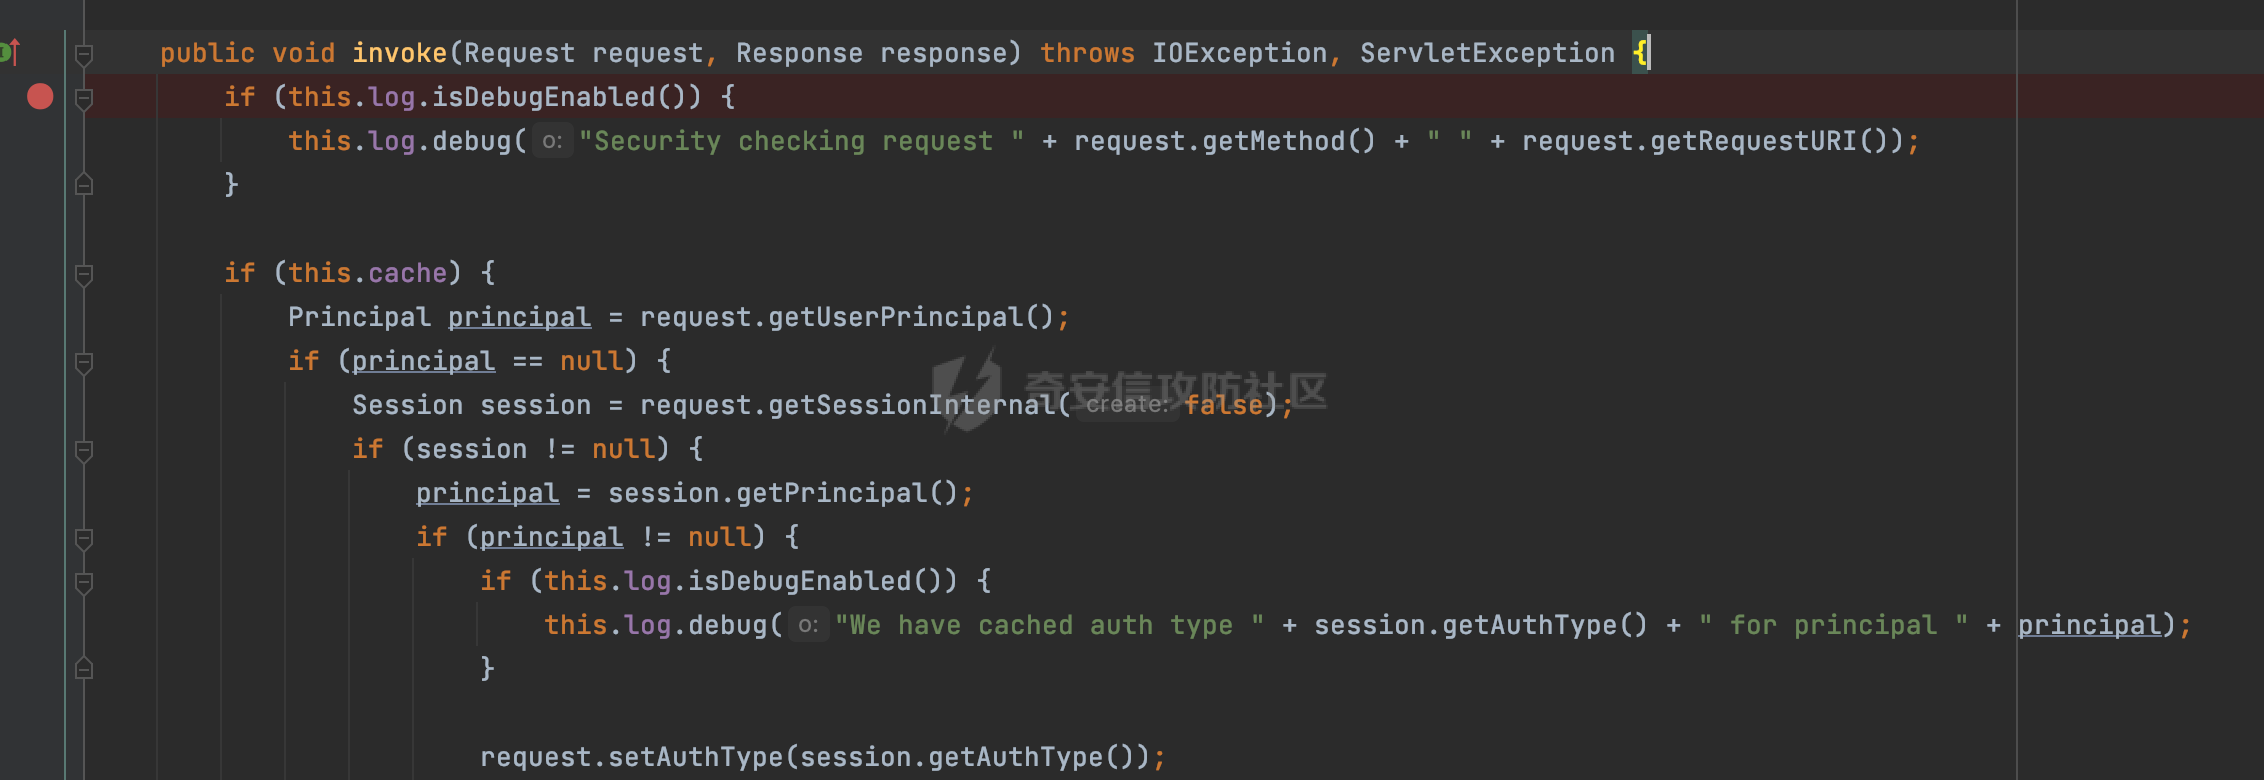This screenshot has height=780, width=2264.
Task: Fold the if (principal != null) block
Action: (x=85, y=538)
